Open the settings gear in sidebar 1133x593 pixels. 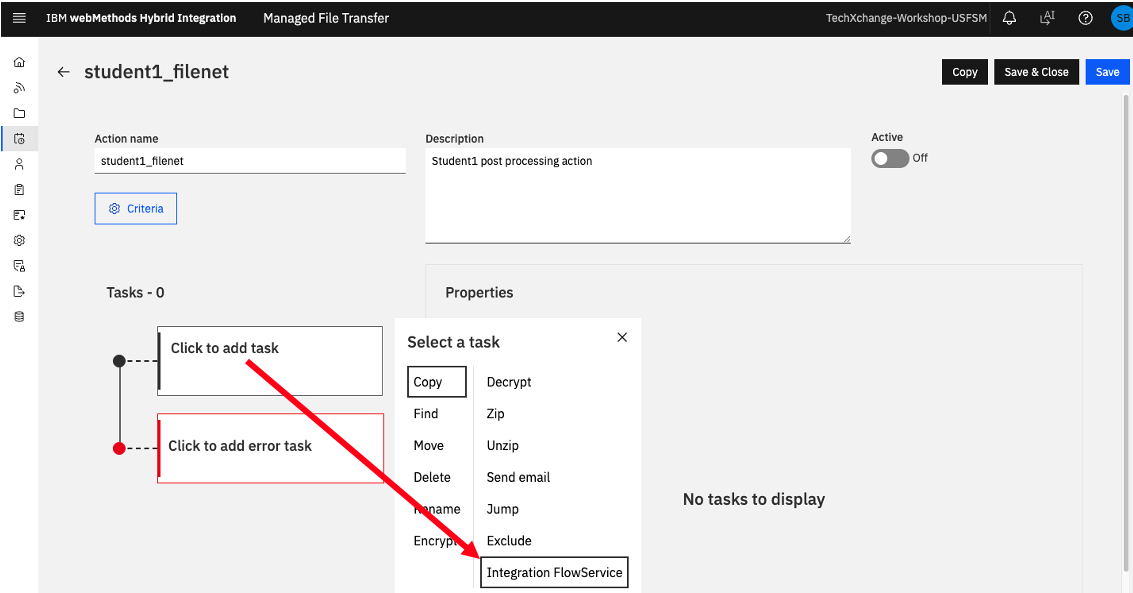click(20, 241)
